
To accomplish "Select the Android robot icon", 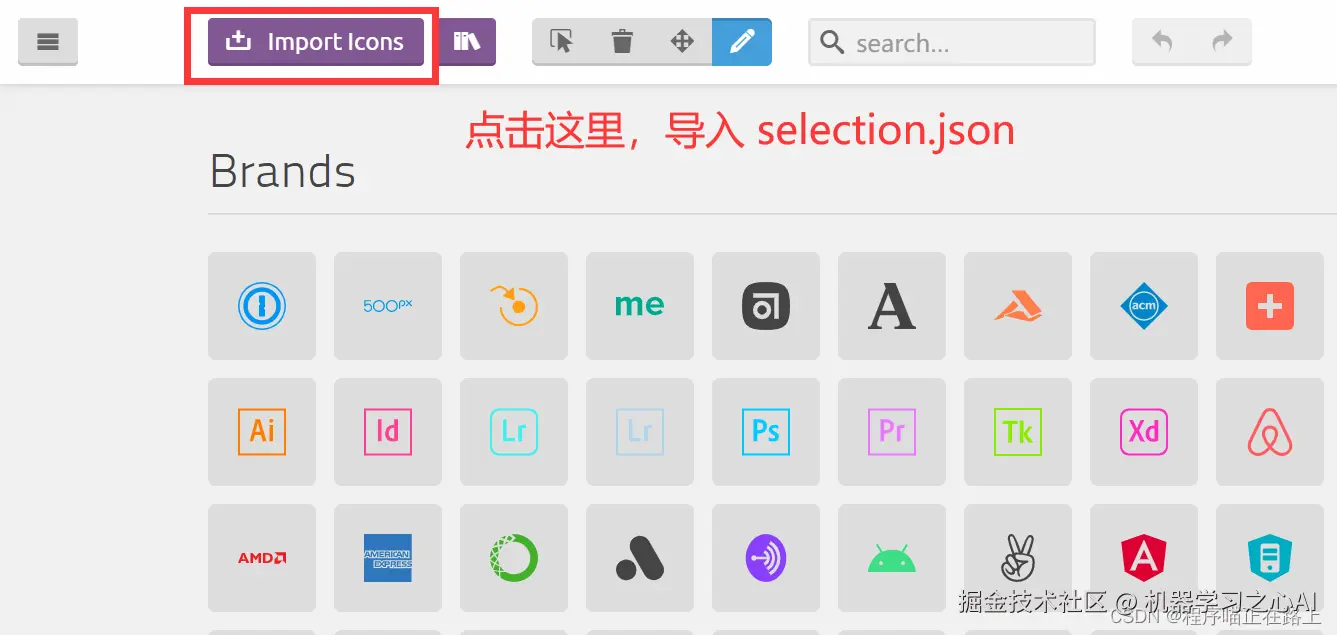I will pyautogui.click(x=892, y=558).
